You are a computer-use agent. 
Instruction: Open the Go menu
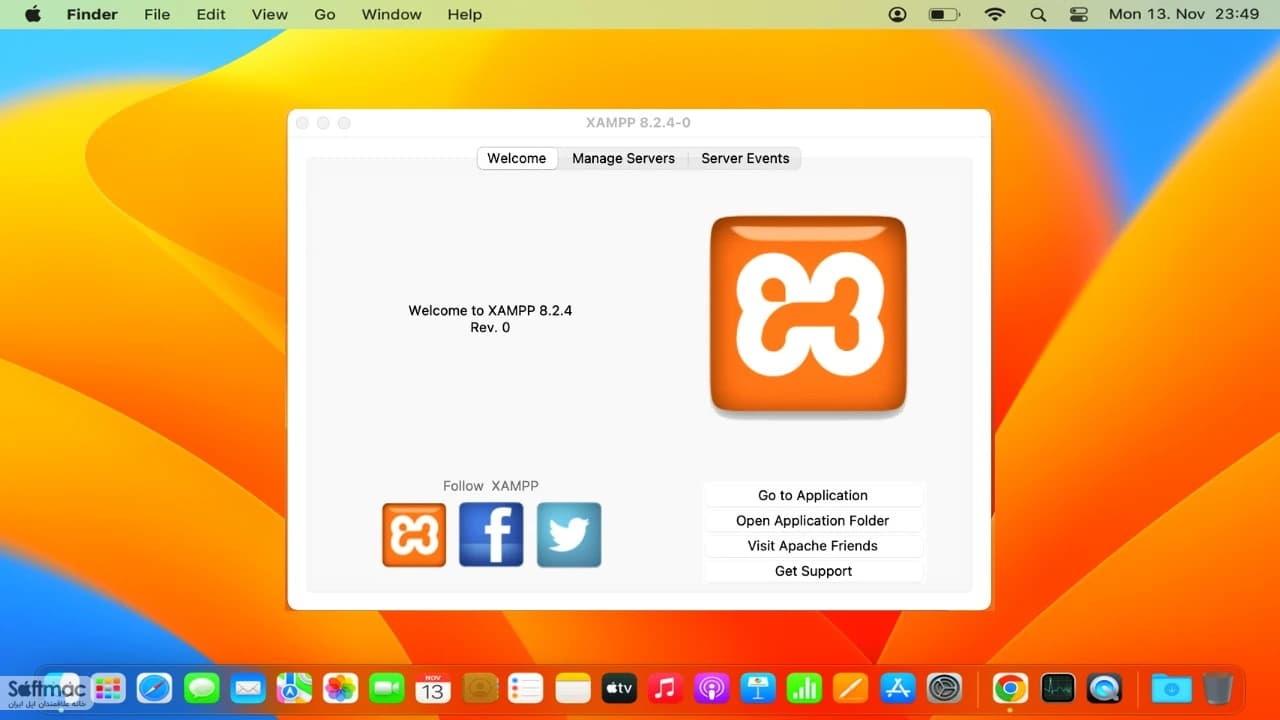pos(325,14)
